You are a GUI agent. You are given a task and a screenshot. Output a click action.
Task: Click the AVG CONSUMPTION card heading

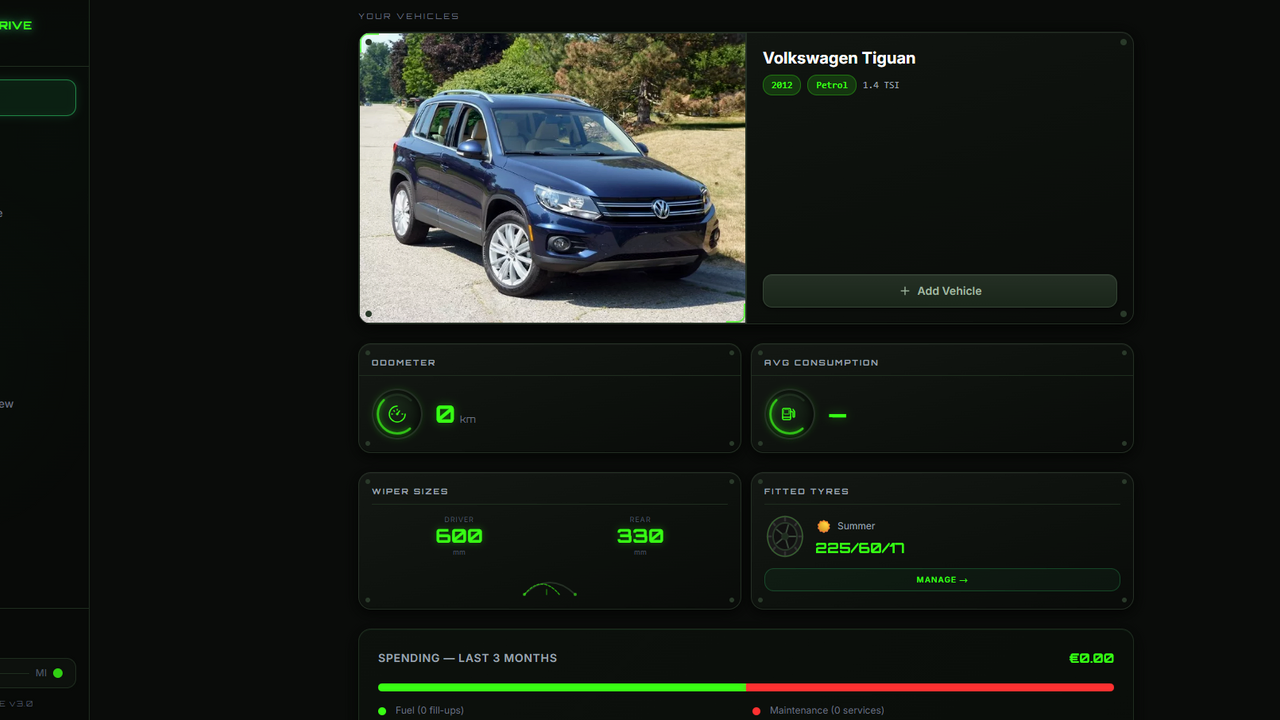[821, 363]
